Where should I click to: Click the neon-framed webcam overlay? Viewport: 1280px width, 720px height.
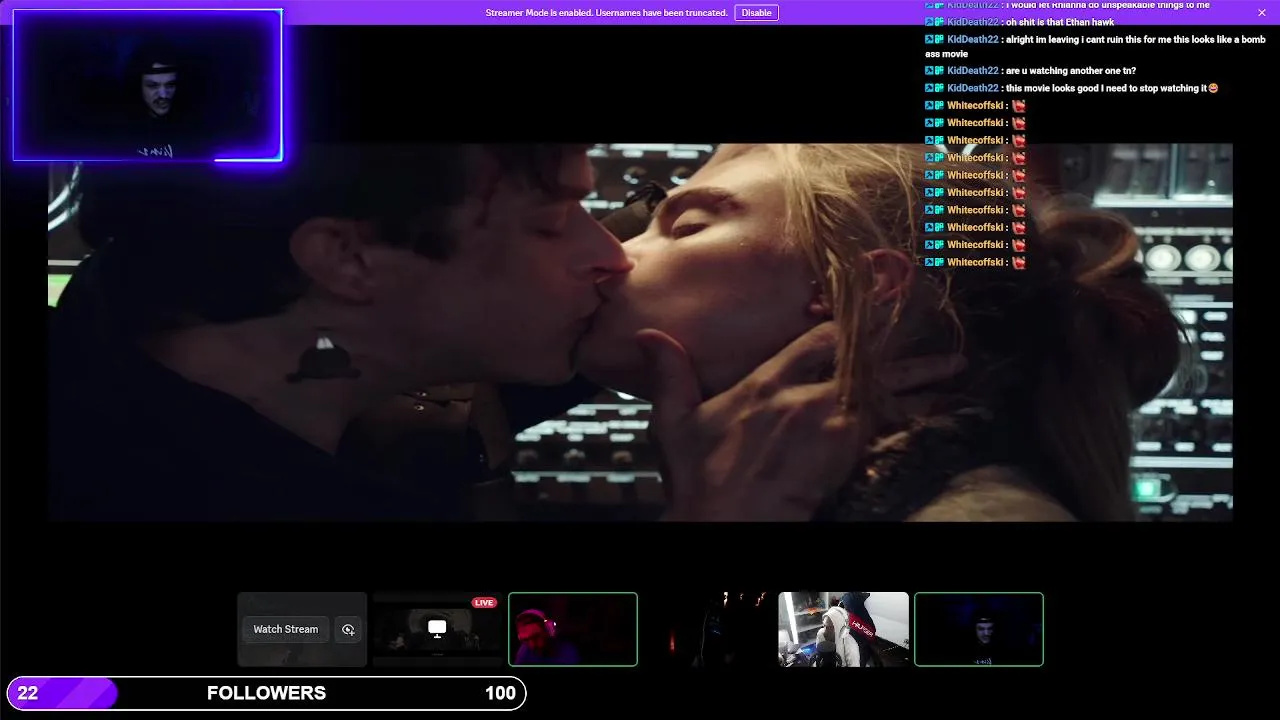pyautogui.click(x=148, y=85)
